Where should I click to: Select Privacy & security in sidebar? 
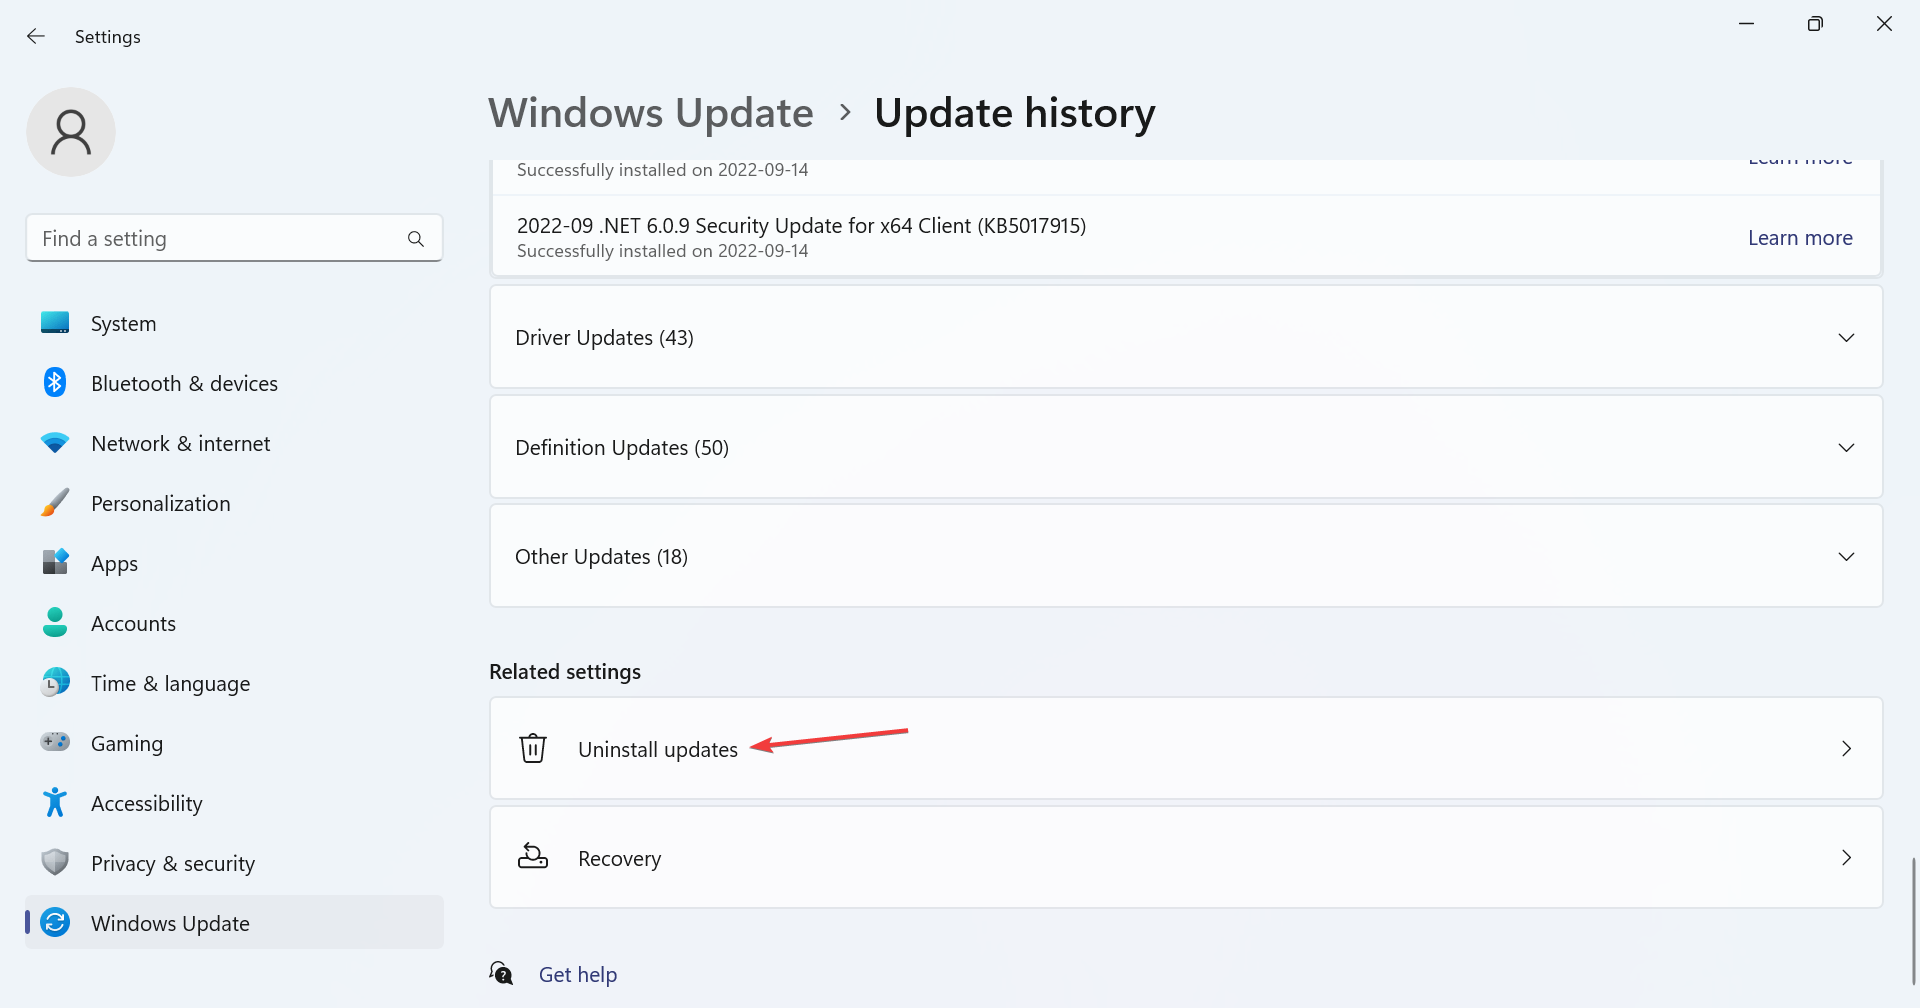[172, 864]
